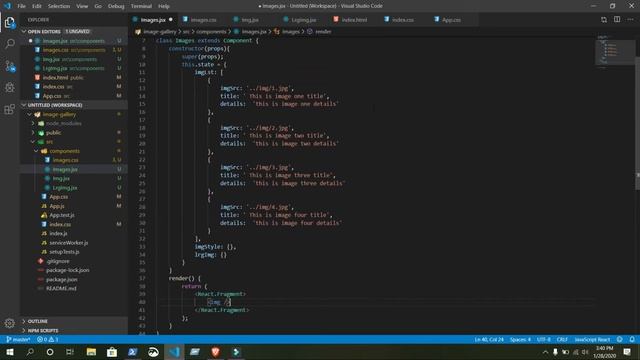The image size is (640, 360).
Task: Switch to the LrgImg.jsx editor tab
Action: click(x=303, y=20)
